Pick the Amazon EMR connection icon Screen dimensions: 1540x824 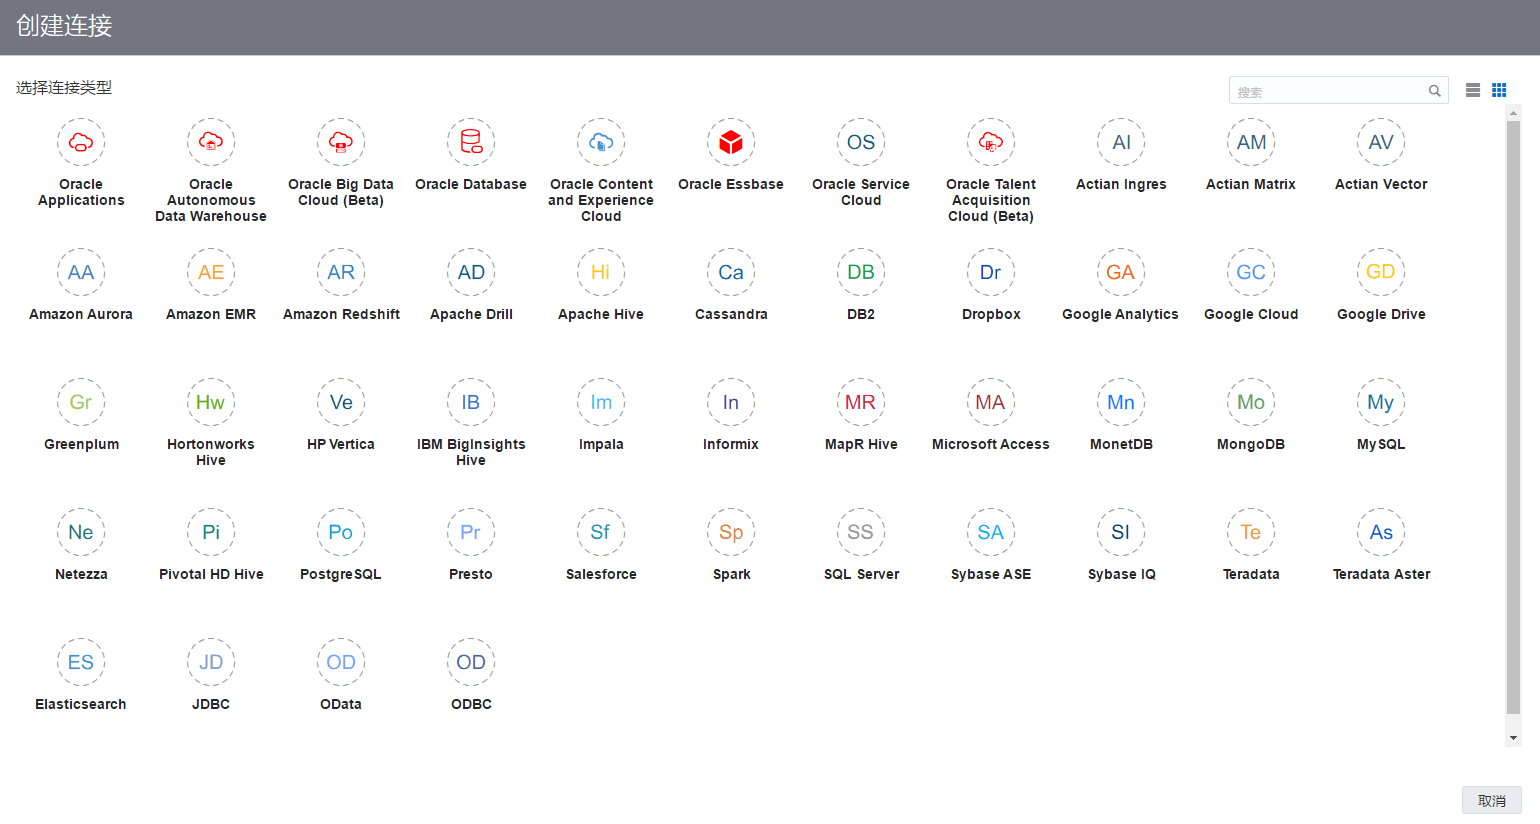click(211, 272)
